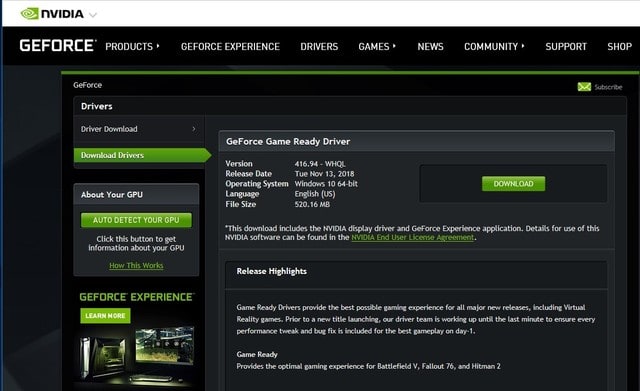Click the Drivers panel heading
The height and width of the screenshot is (391, 640).
click(97, 106)
